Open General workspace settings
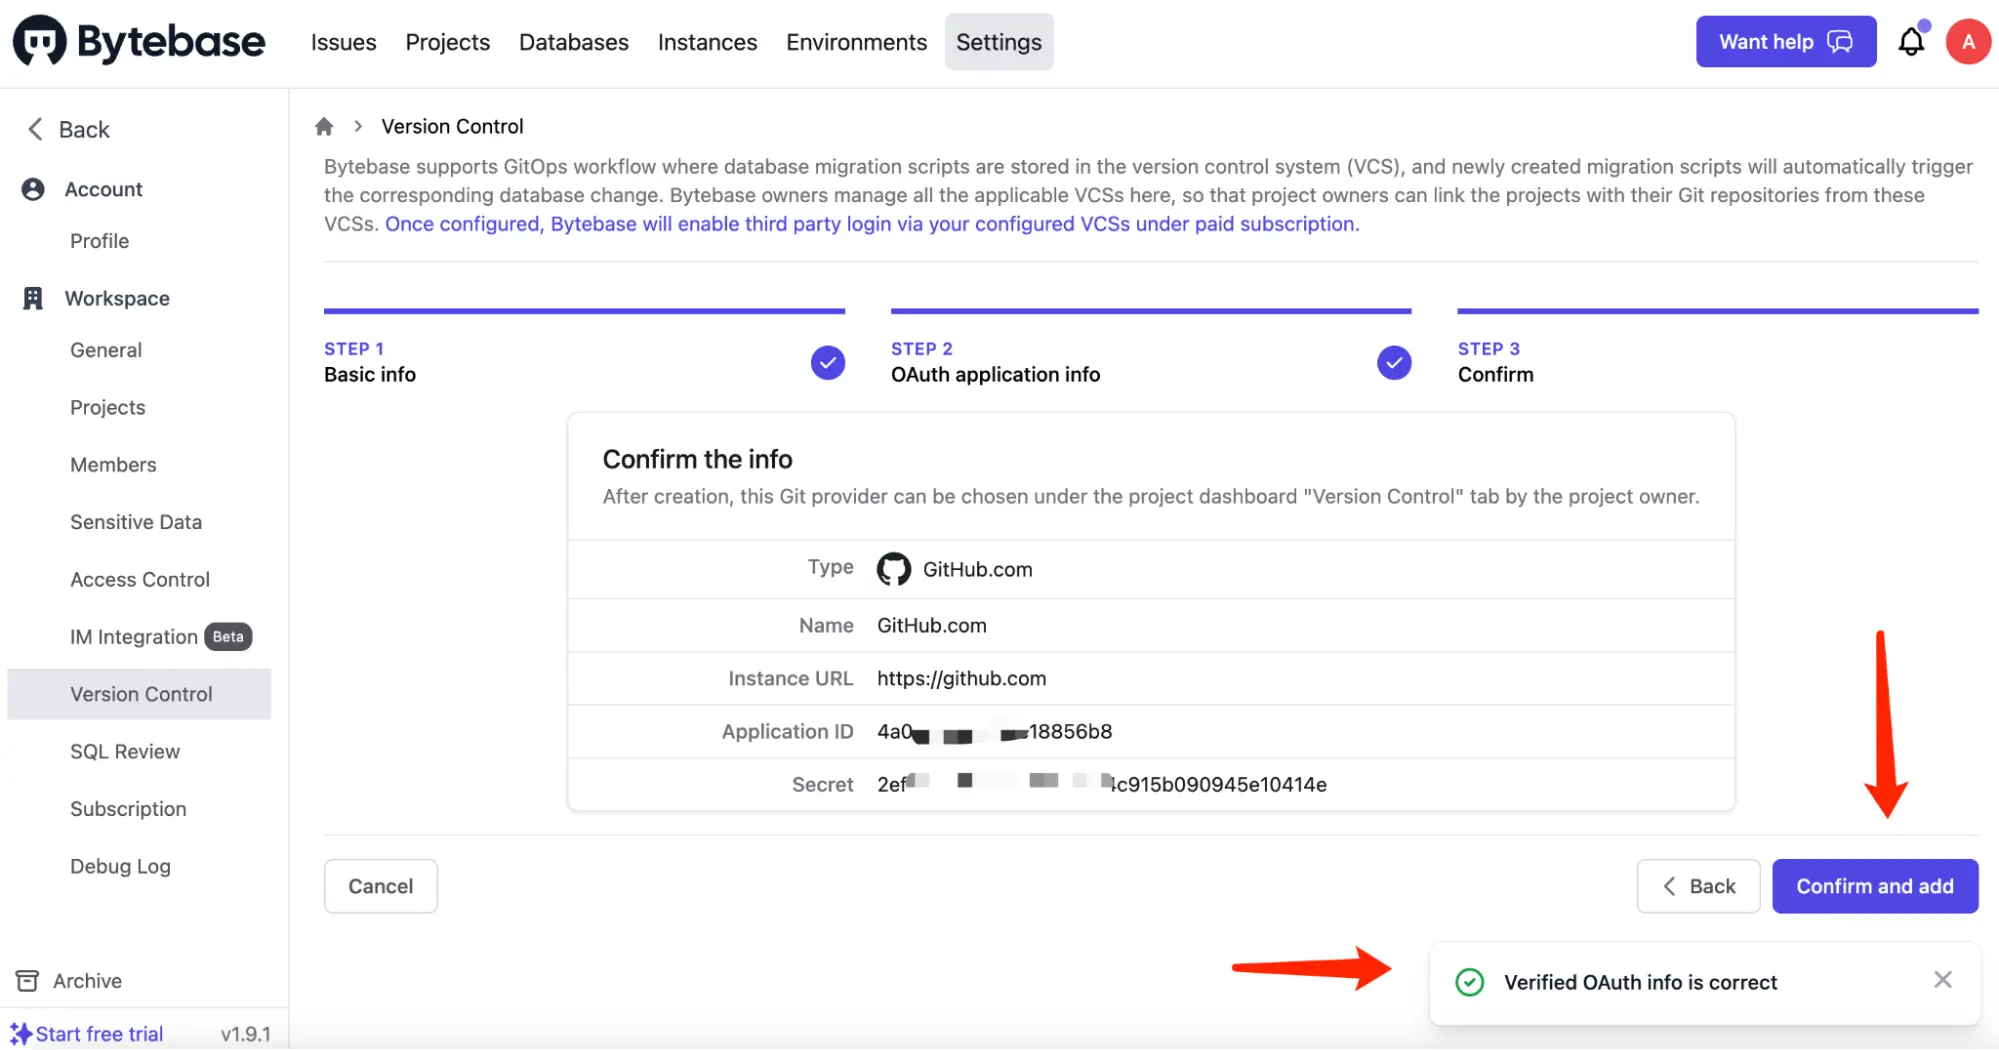The height and width of the screenshot is (1050, 1999). coord(106,350)
